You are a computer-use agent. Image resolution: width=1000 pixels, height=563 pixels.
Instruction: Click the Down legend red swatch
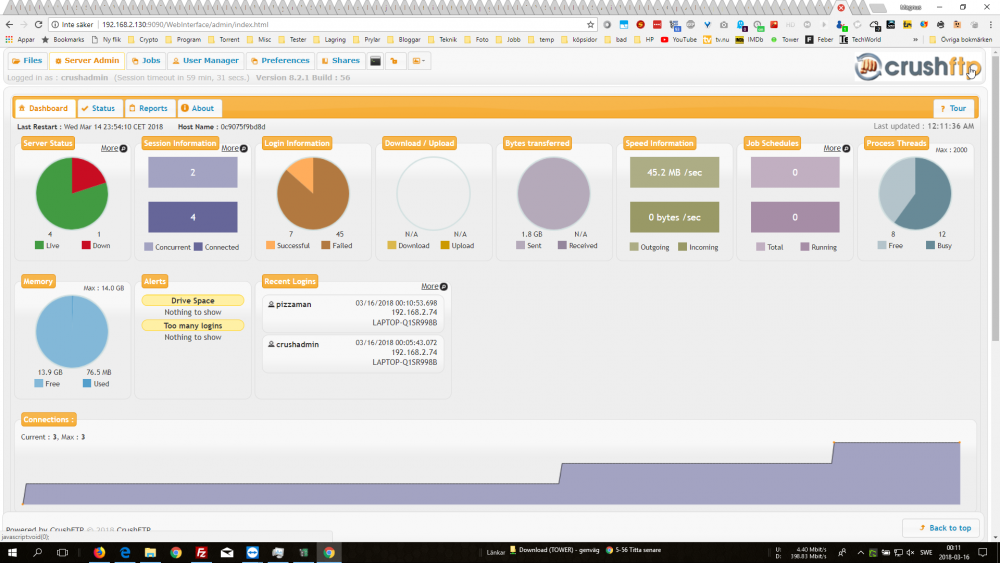coord(86,245)
